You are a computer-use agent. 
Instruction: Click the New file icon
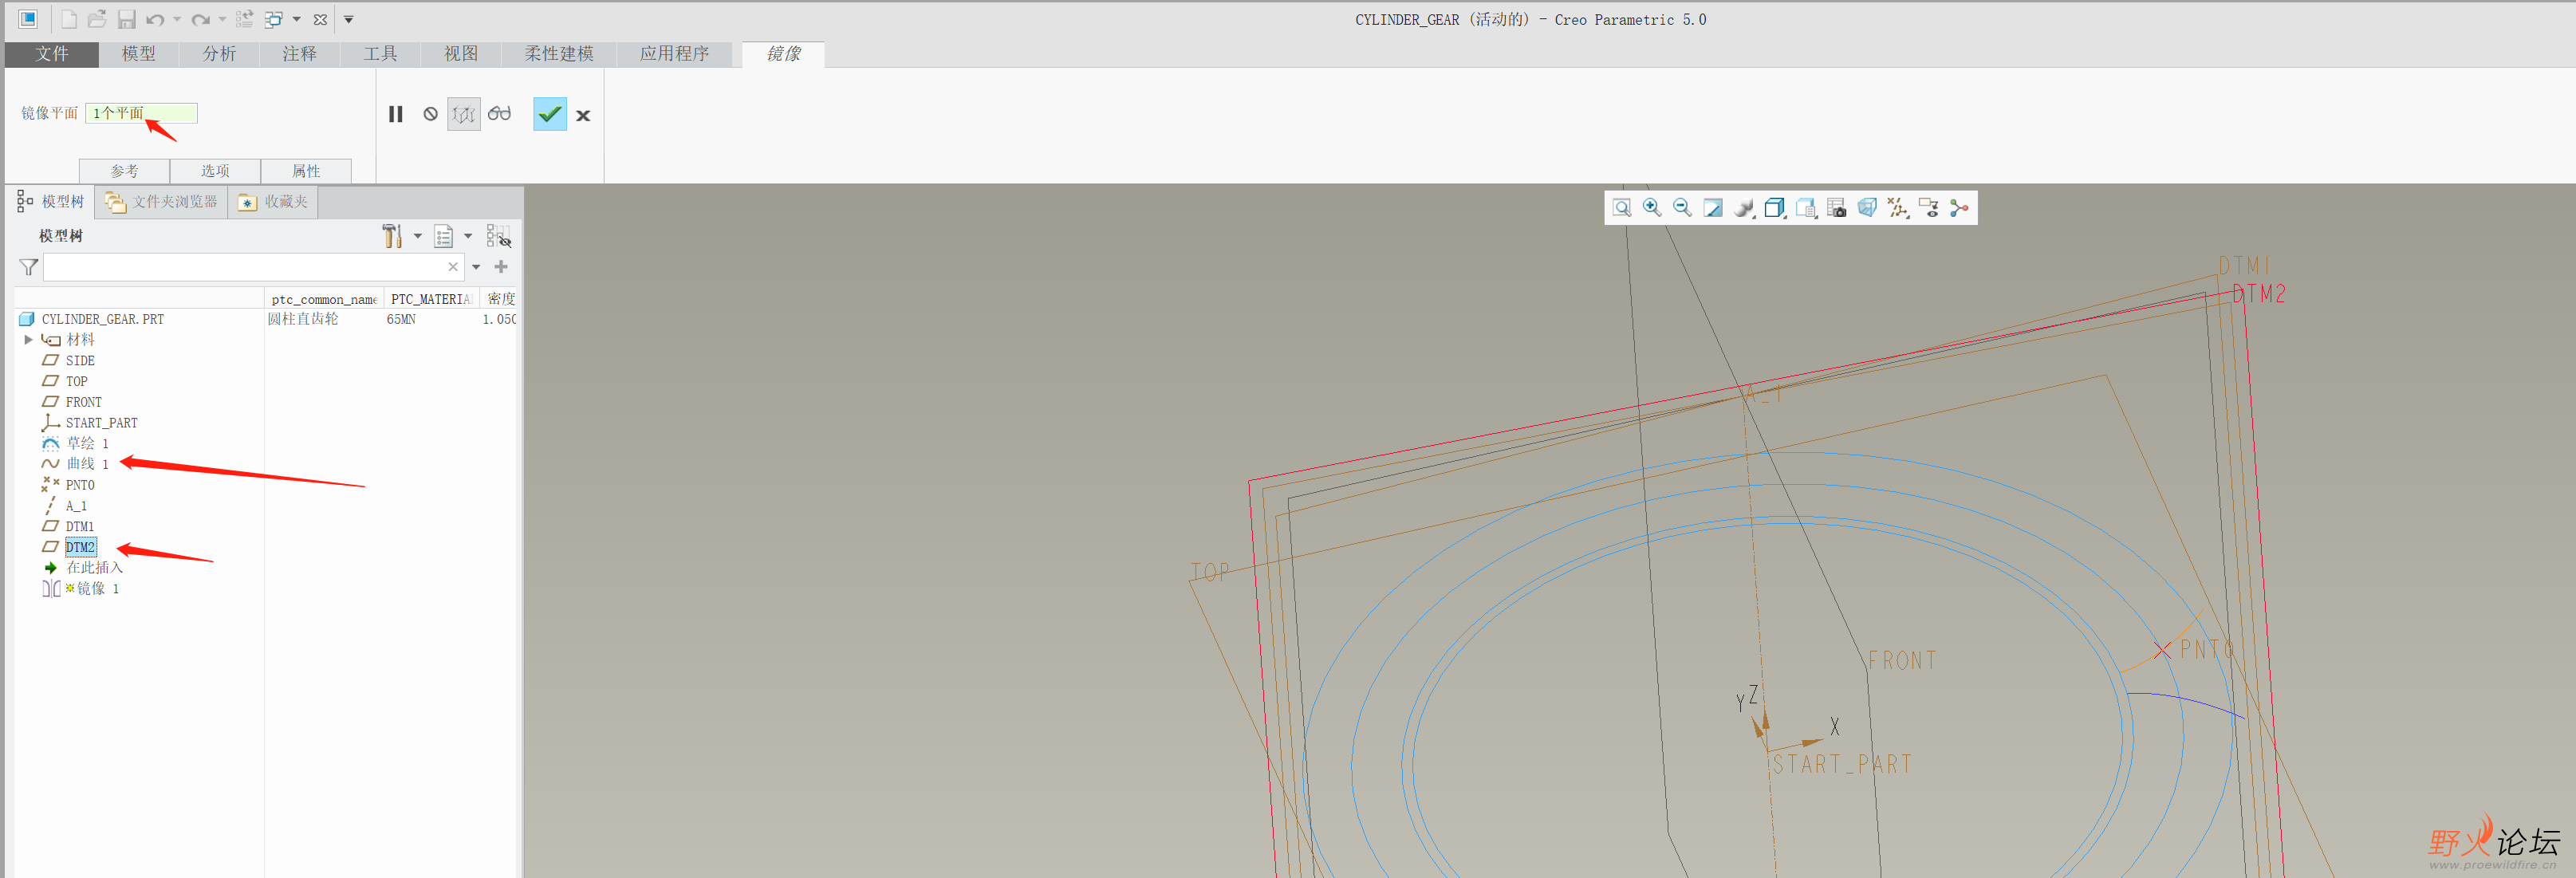(x=68, y=19)
